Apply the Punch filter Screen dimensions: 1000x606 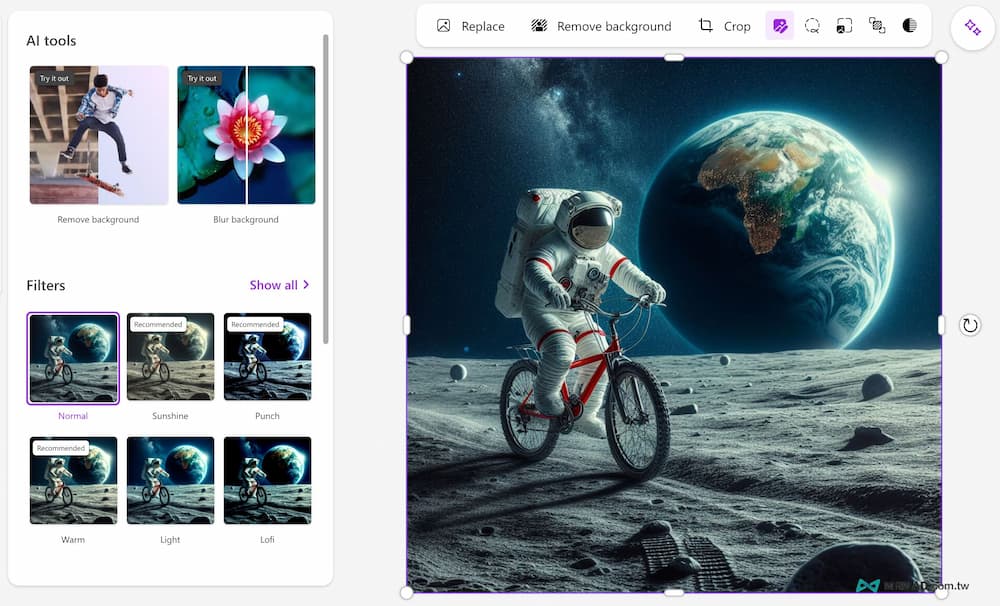(x=267, y=358)
